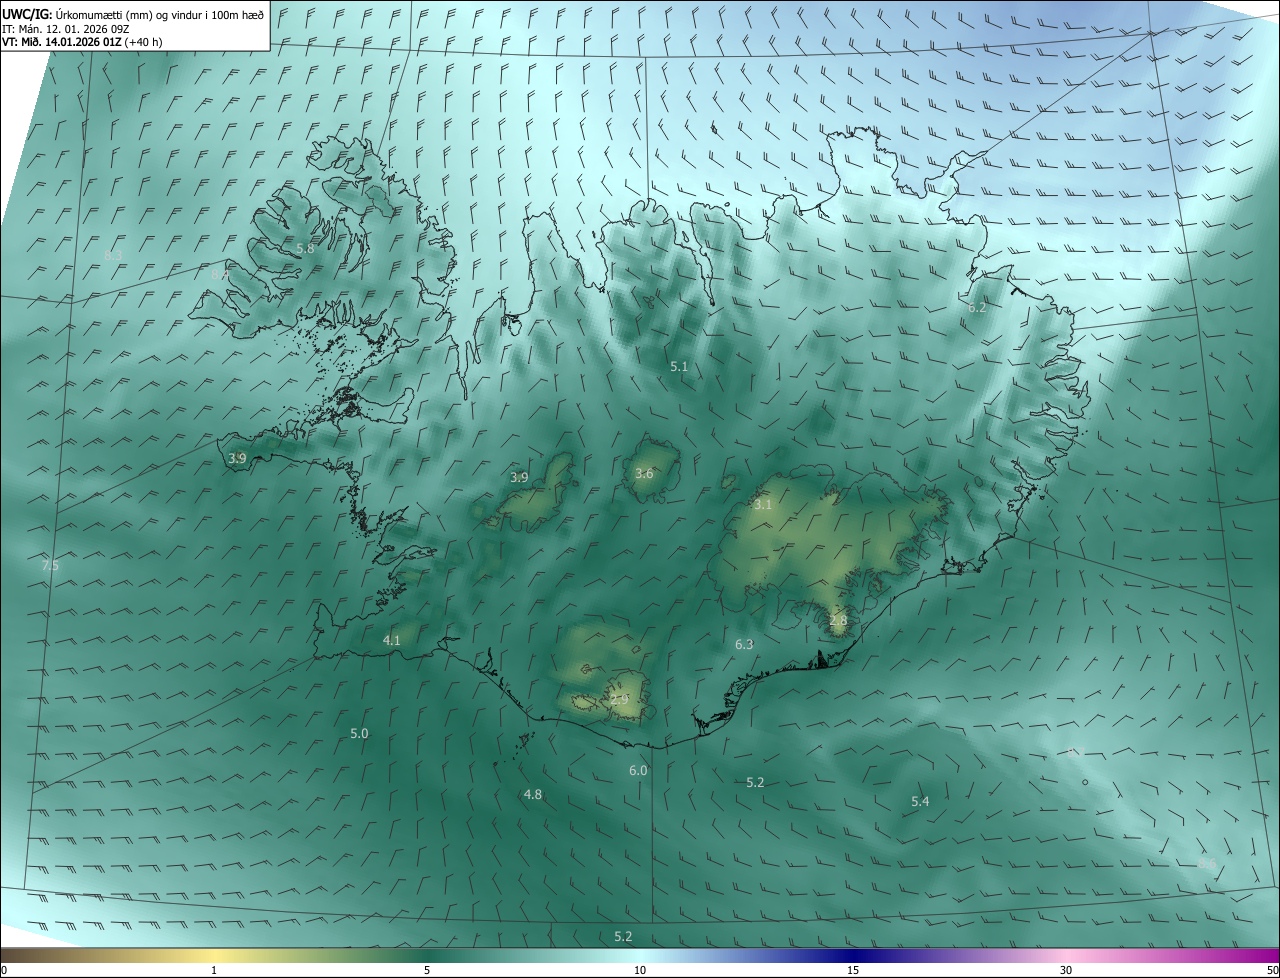This screenshot has height=978, width=1280.
Task: Click the 10 label on the colour scale
Action: click(640, 970)
